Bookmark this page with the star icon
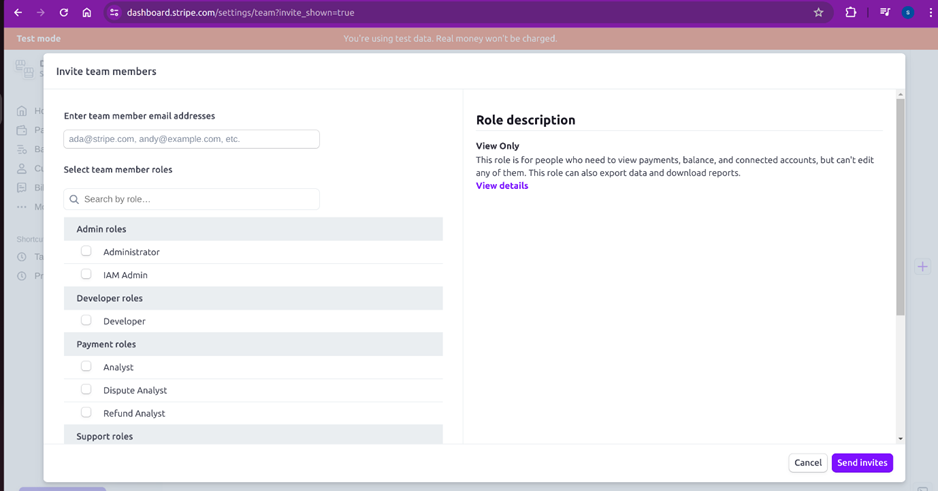938x491 pixels. [x=818, y=13]
